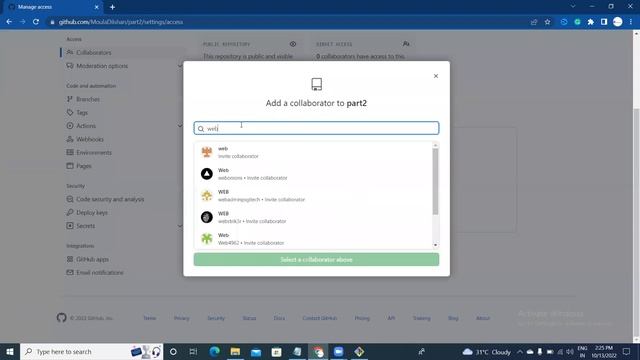Expand the Moderation options chevron

pyautogui.click(x=180, y=66)
